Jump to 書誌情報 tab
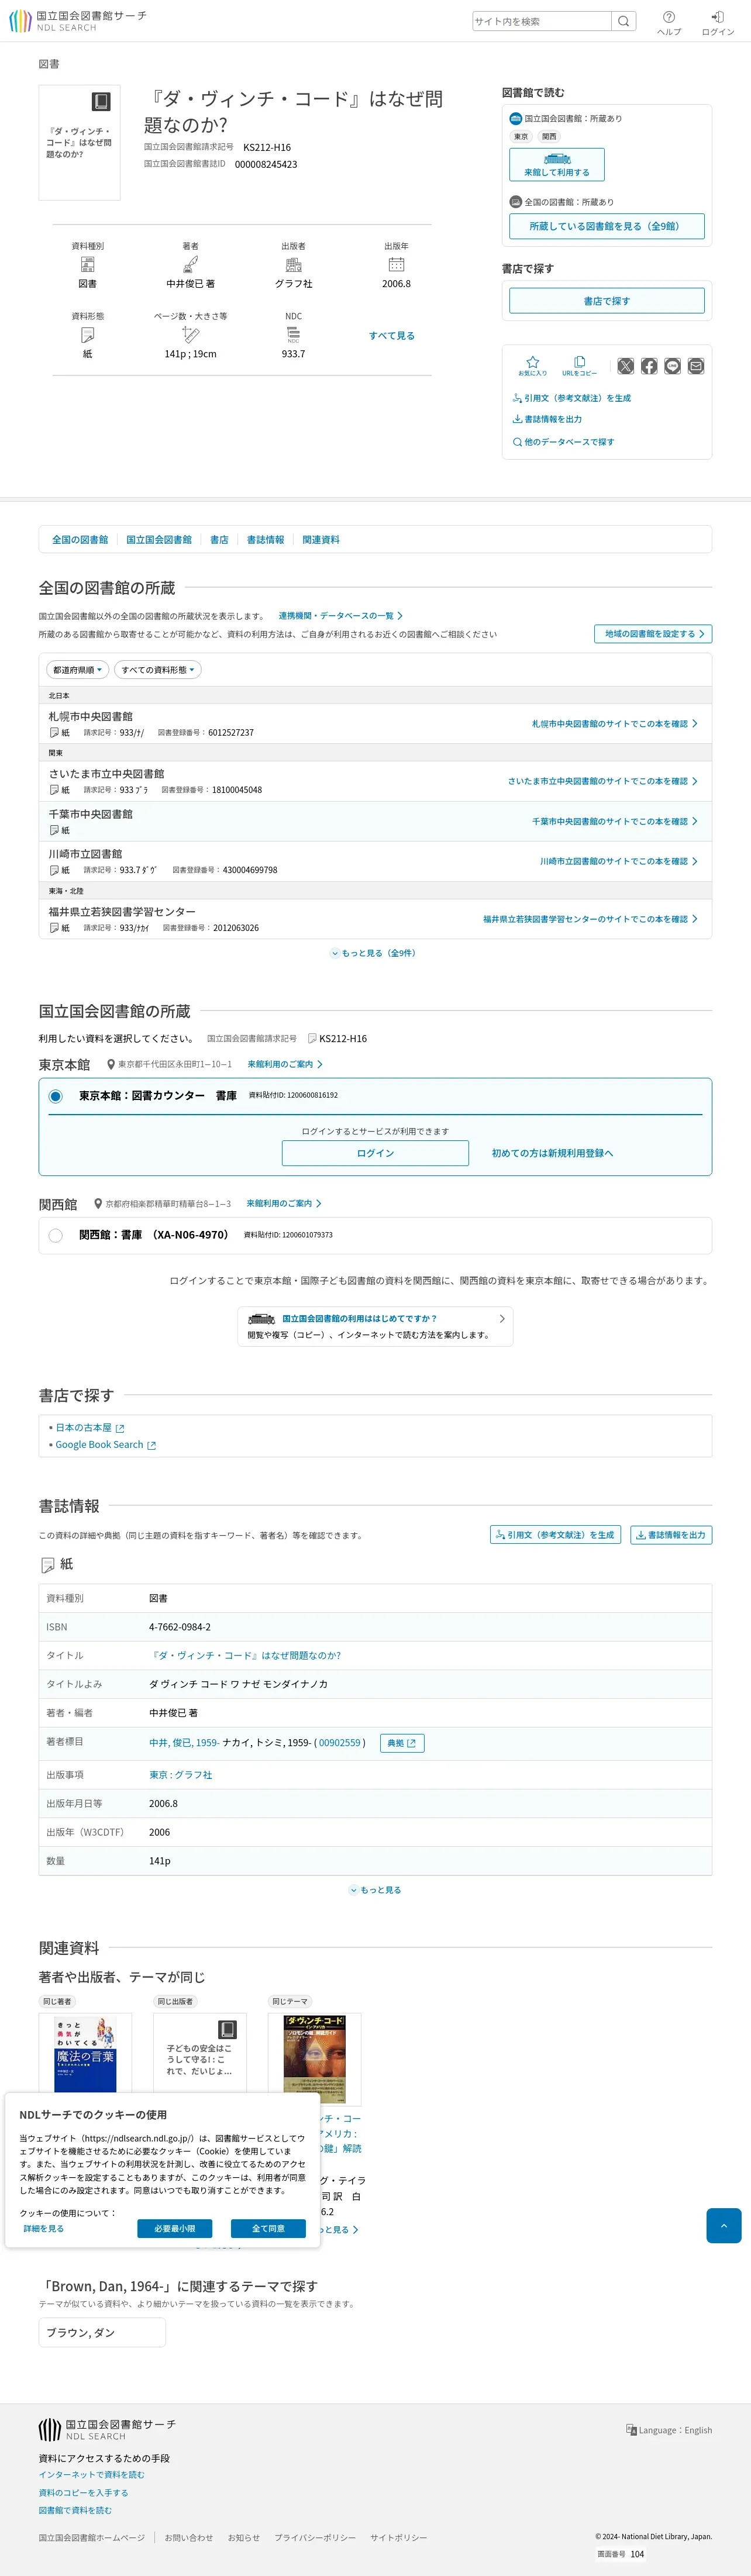Viewport: 751px width, 2576px height. (x=265, y=540)
